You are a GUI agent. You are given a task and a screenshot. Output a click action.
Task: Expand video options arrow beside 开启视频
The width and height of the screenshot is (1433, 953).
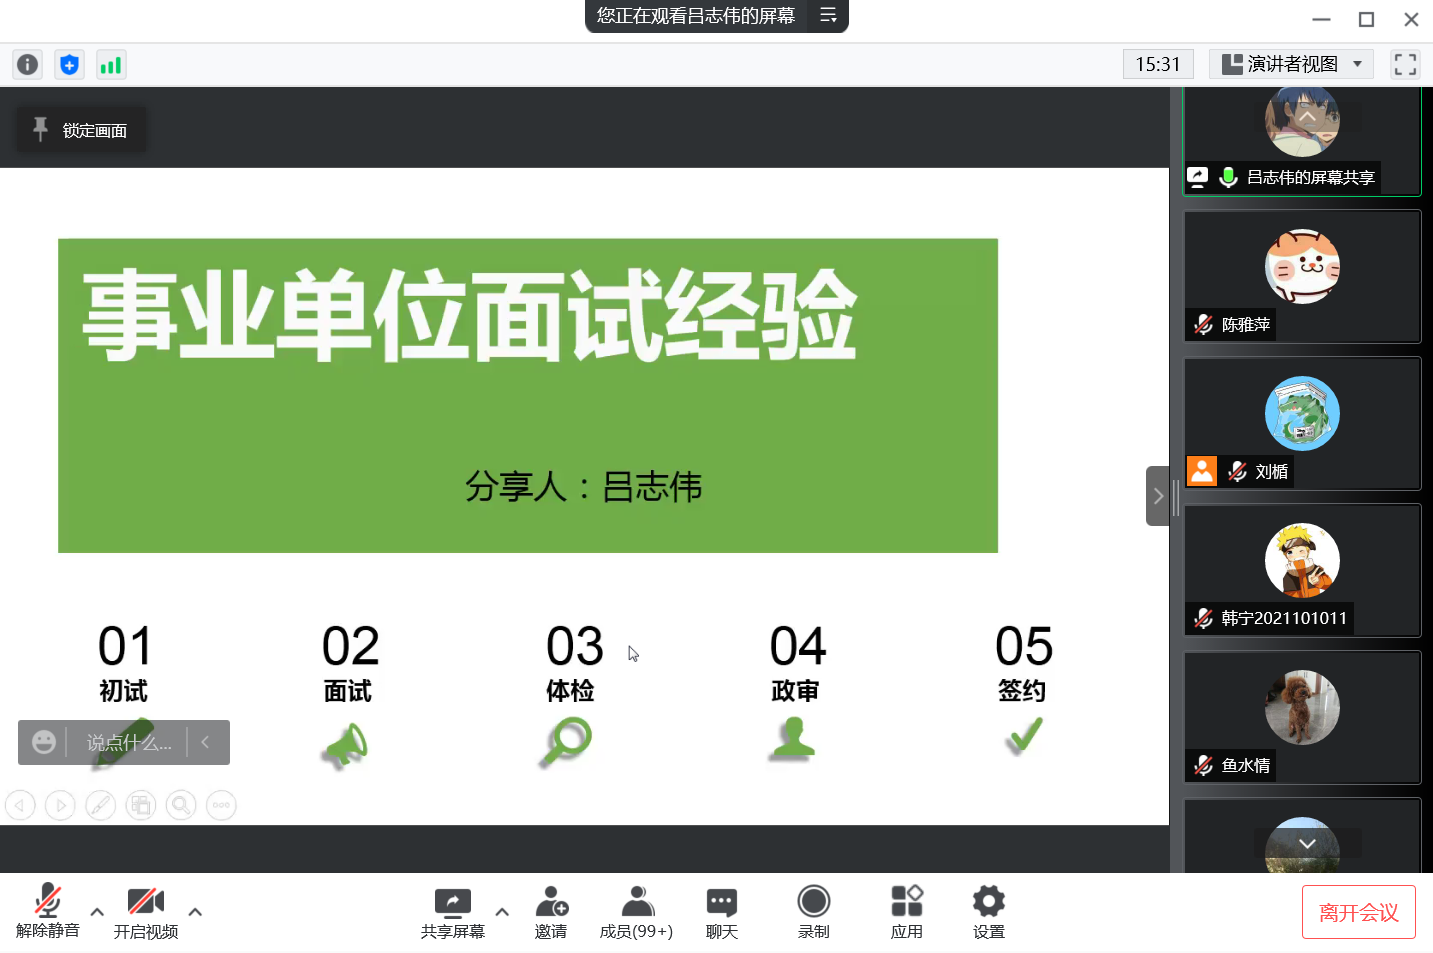pos(195,912)
